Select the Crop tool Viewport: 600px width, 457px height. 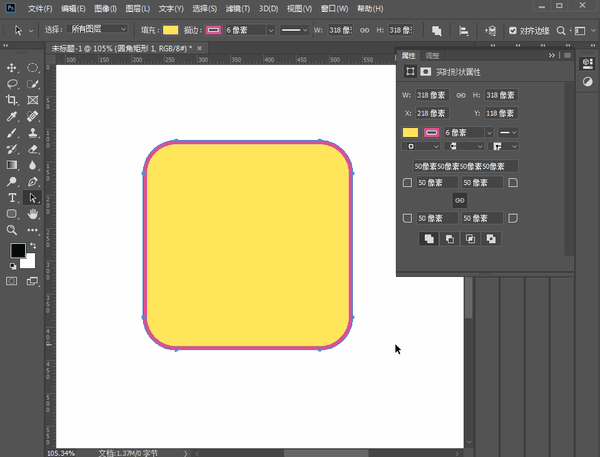pos(11,100)
